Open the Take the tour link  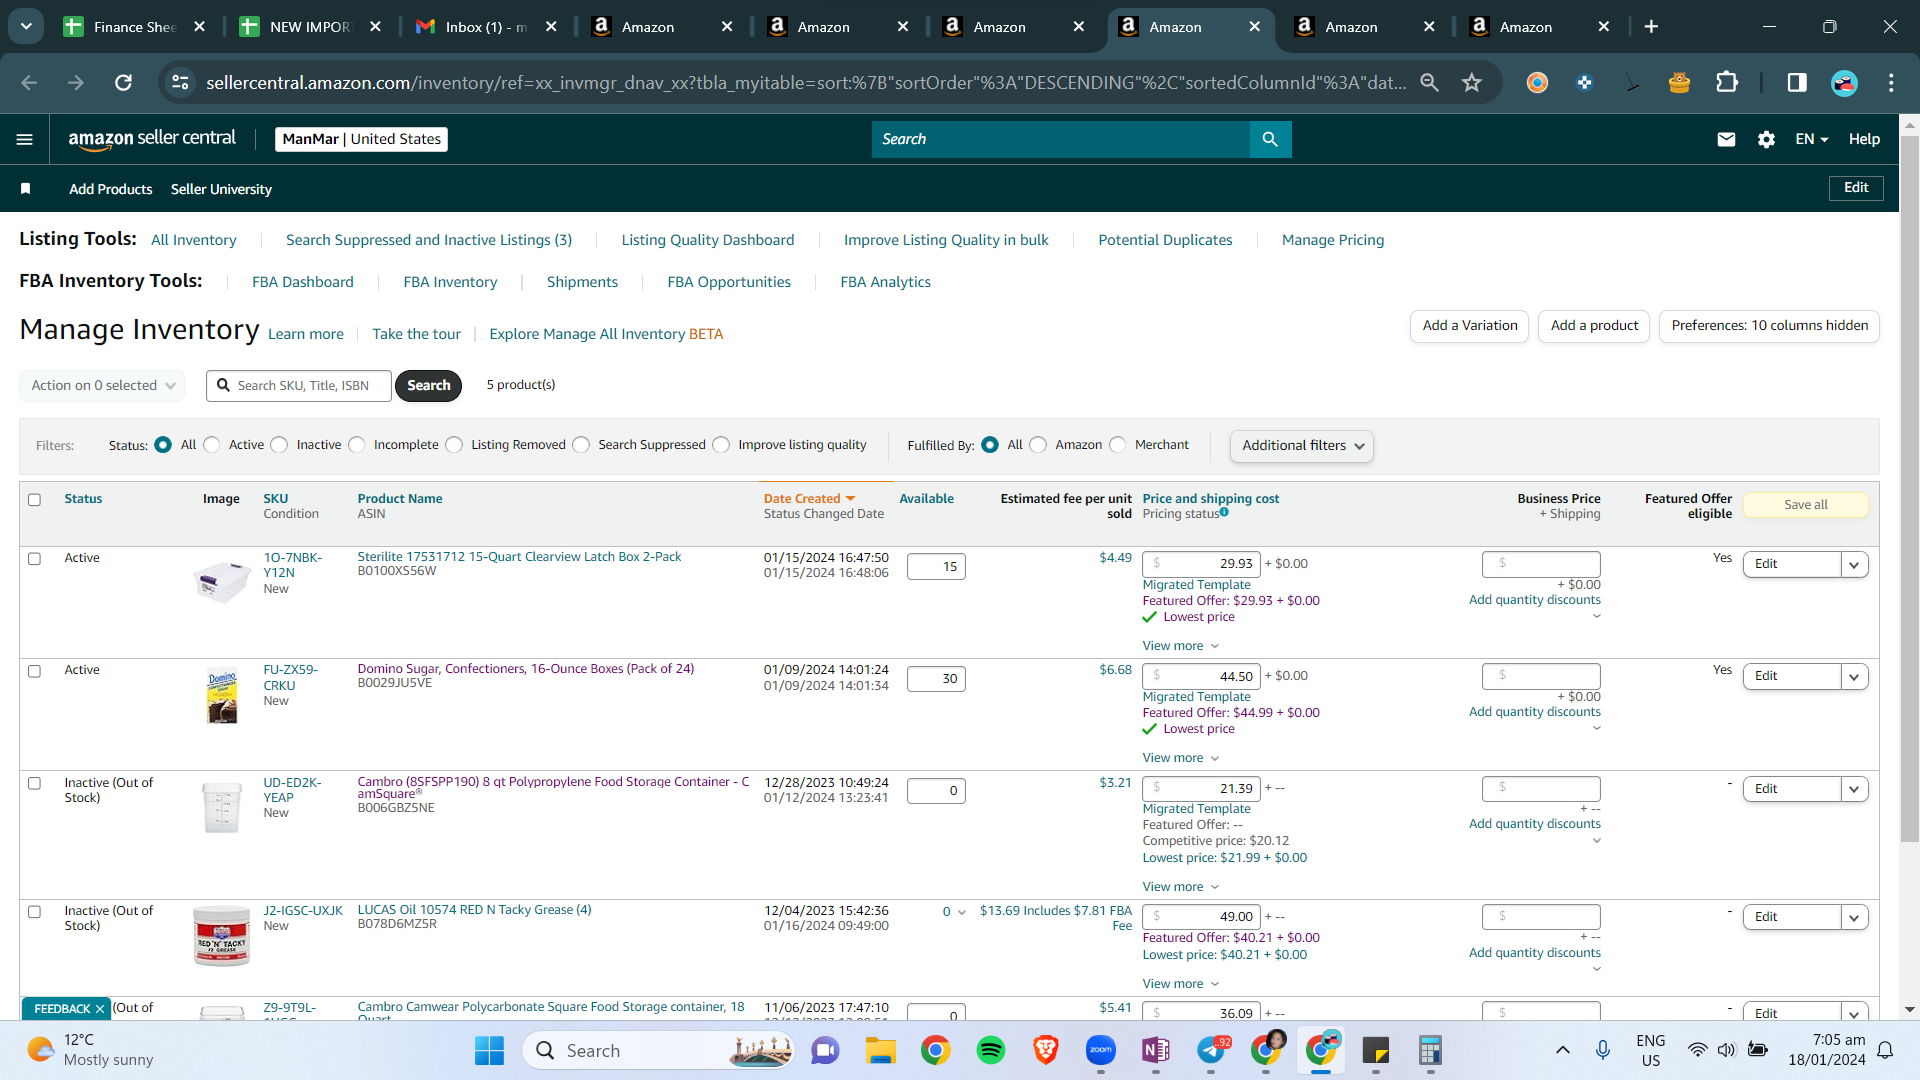pyautogui.click(x=416, y=334)
